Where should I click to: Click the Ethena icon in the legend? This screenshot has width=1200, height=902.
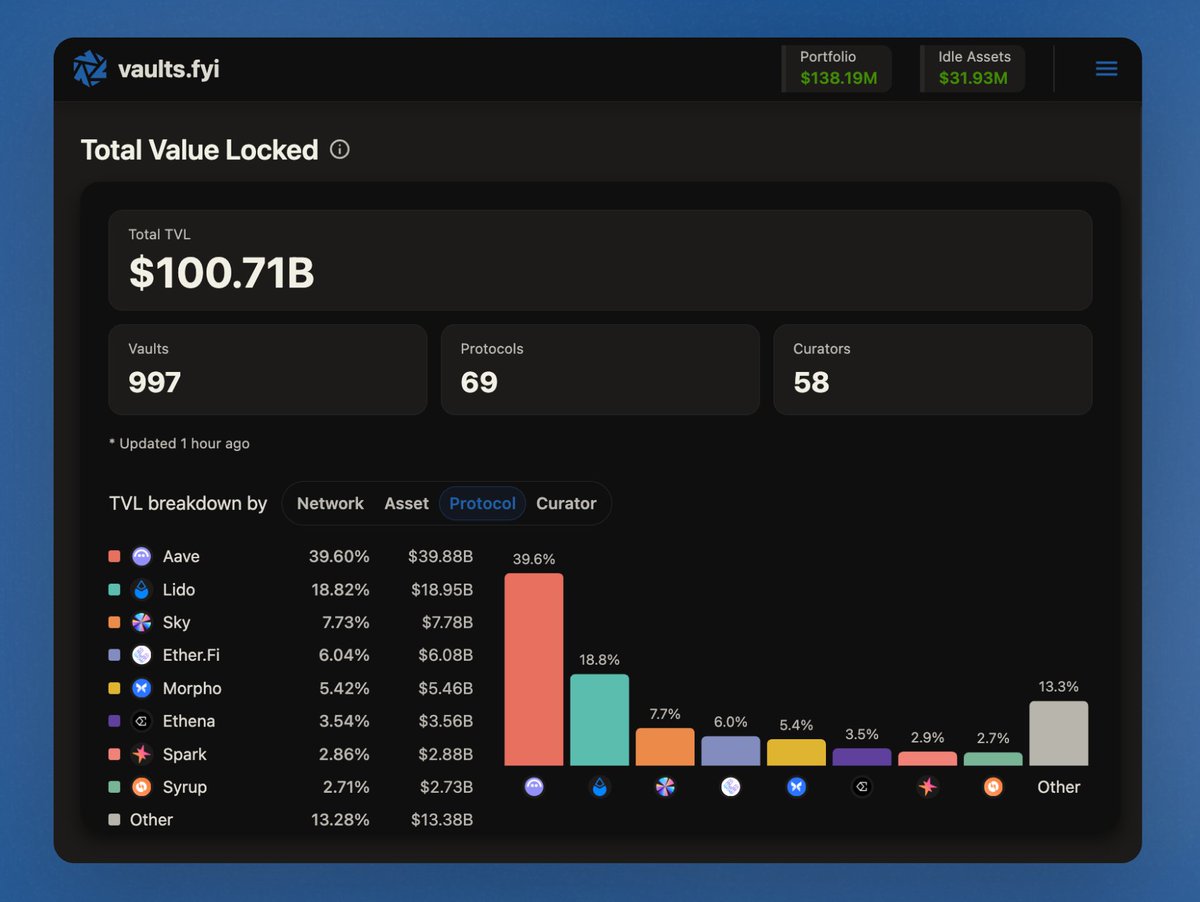[141, 721]
